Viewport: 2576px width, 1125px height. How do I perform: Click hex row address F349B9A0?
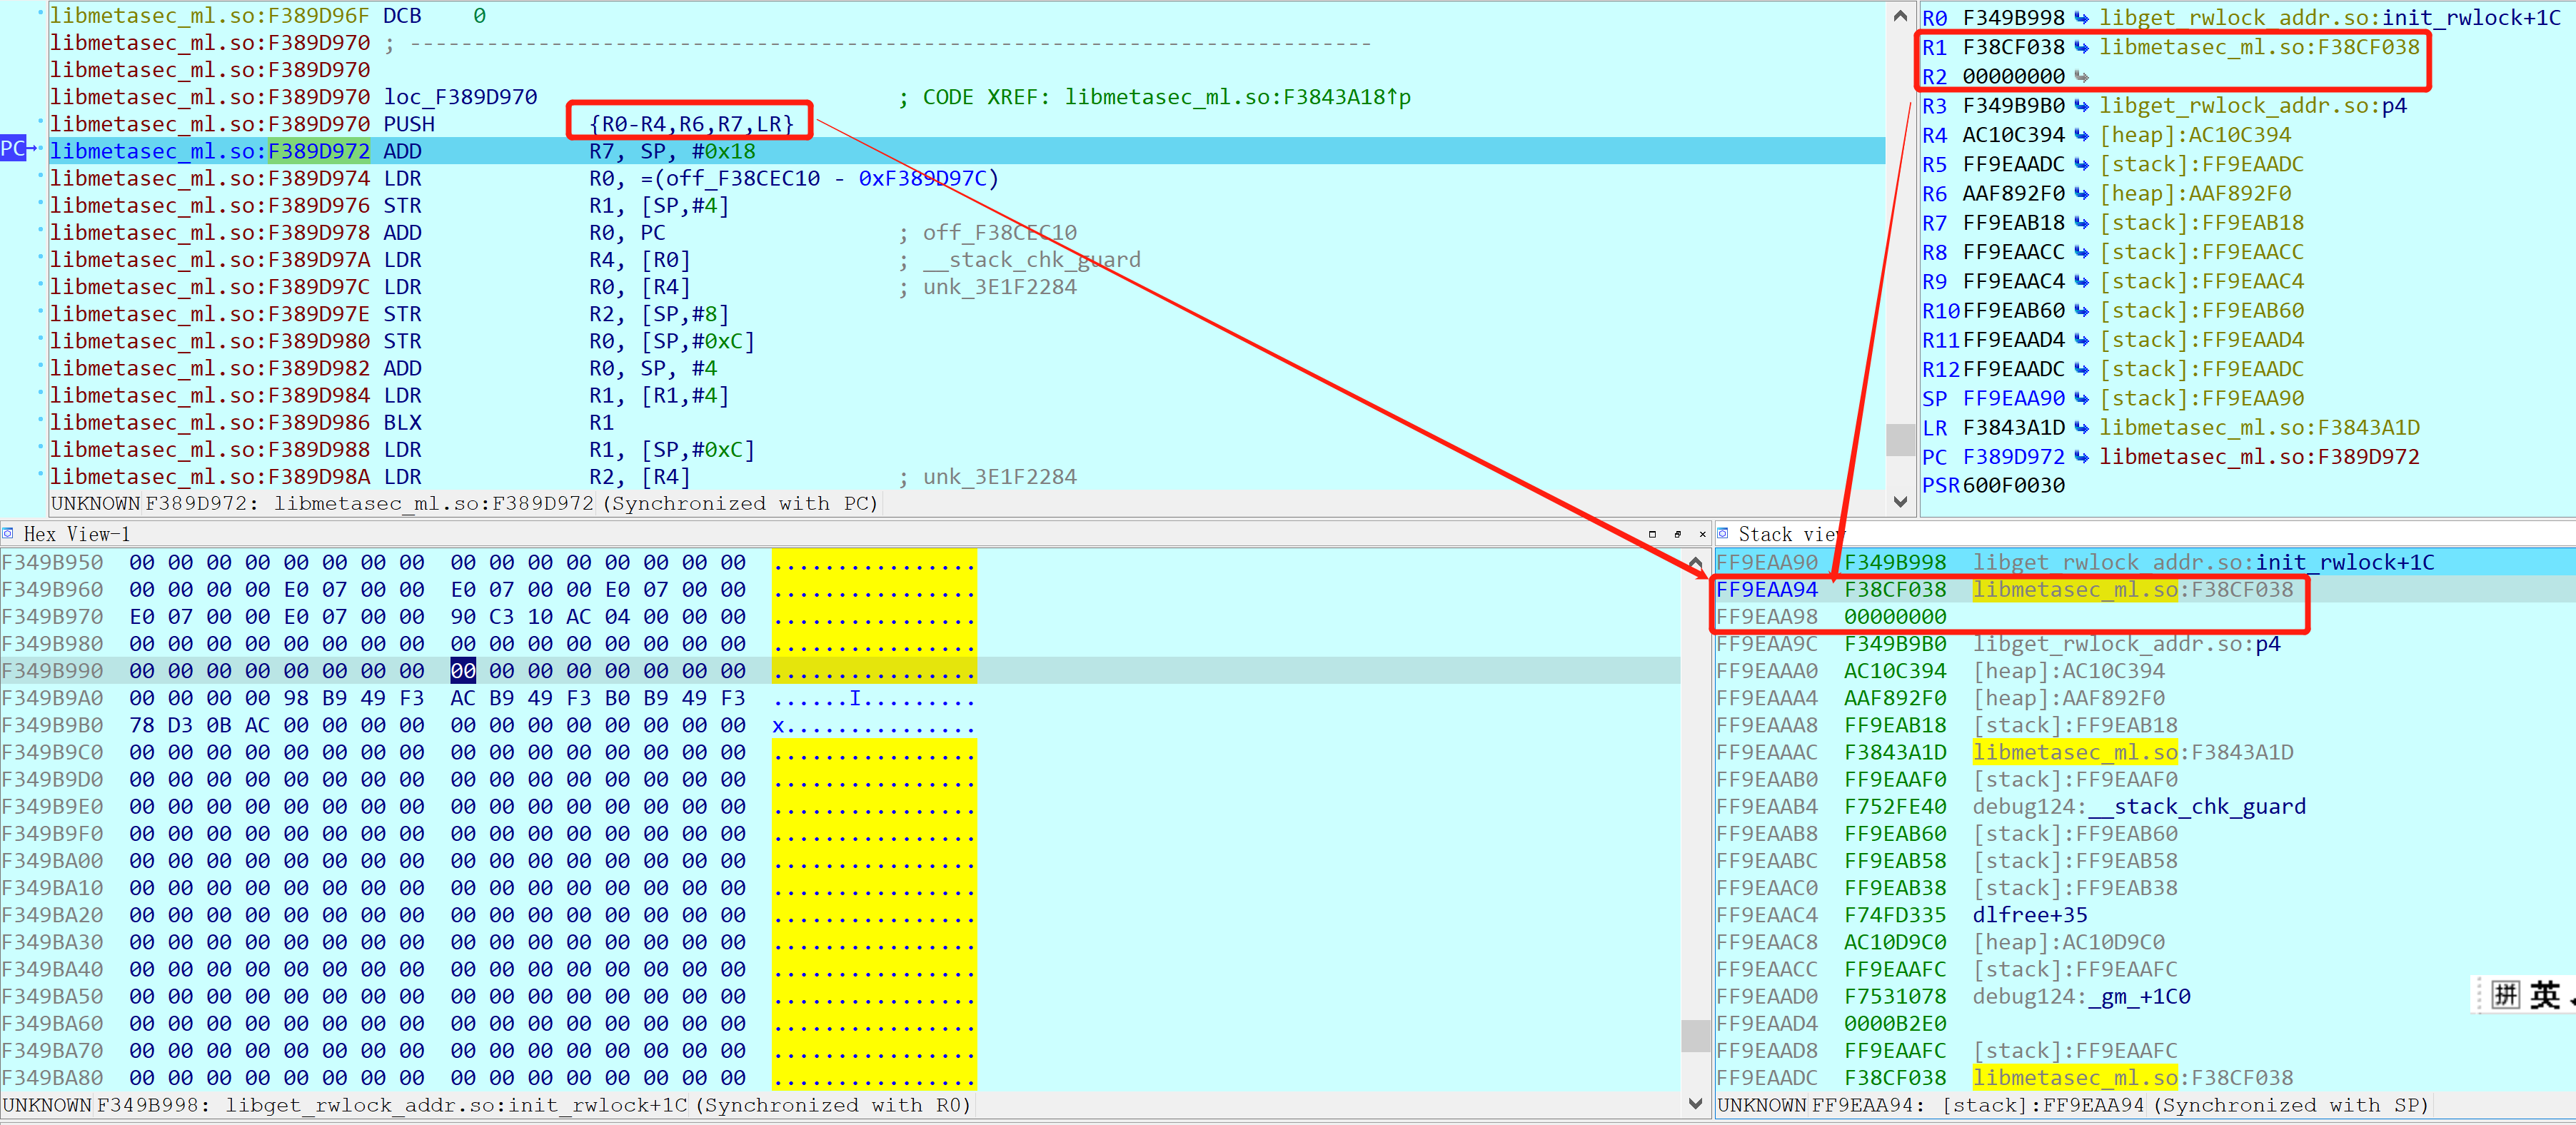pos(52,698)
